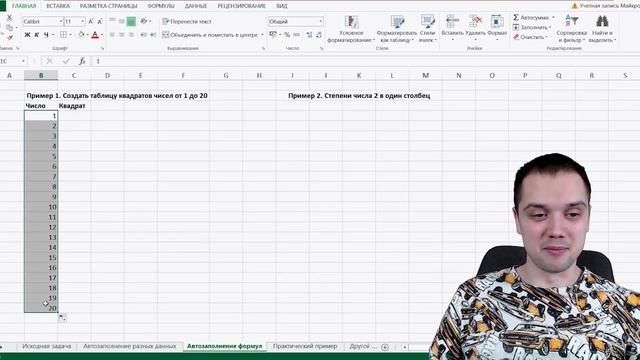
Task: Open the ВИД ribbon tab
Action: pyautogui.click(x=282, y=6)
